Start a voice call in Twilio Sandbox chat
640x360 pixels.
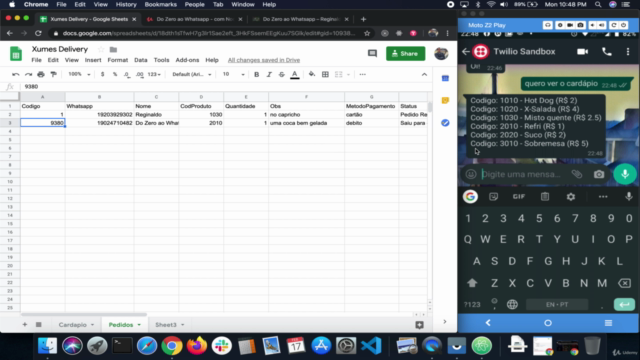[x=607, y=52]
